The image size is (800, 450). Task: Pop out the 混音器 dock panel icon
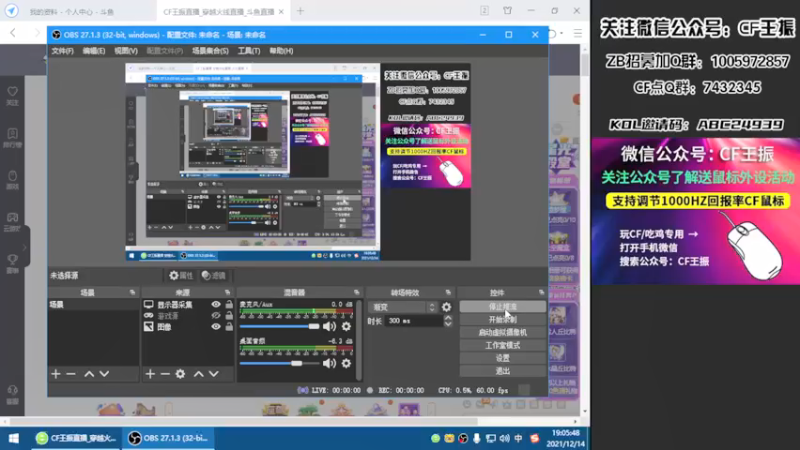coord(357,292)
